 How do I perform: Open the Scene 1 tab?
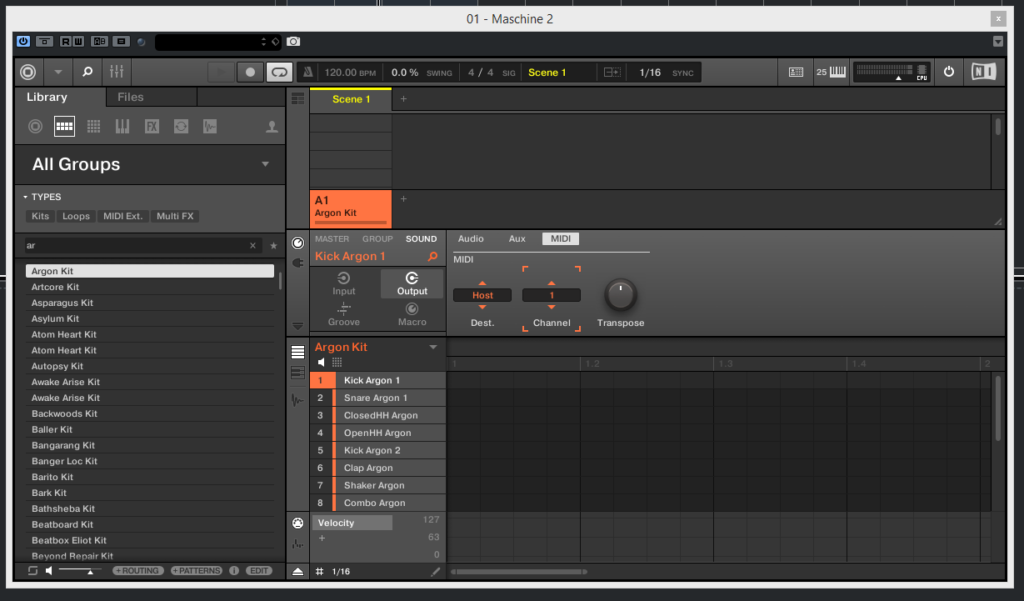pyautogui.click(x=351, y=99)
